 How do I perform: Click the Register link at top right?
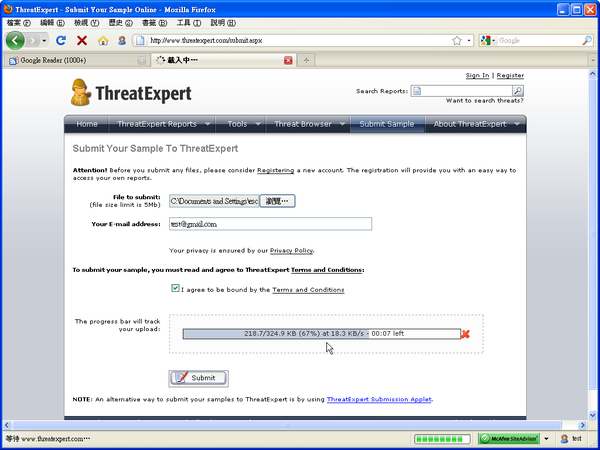coord(510,75)
